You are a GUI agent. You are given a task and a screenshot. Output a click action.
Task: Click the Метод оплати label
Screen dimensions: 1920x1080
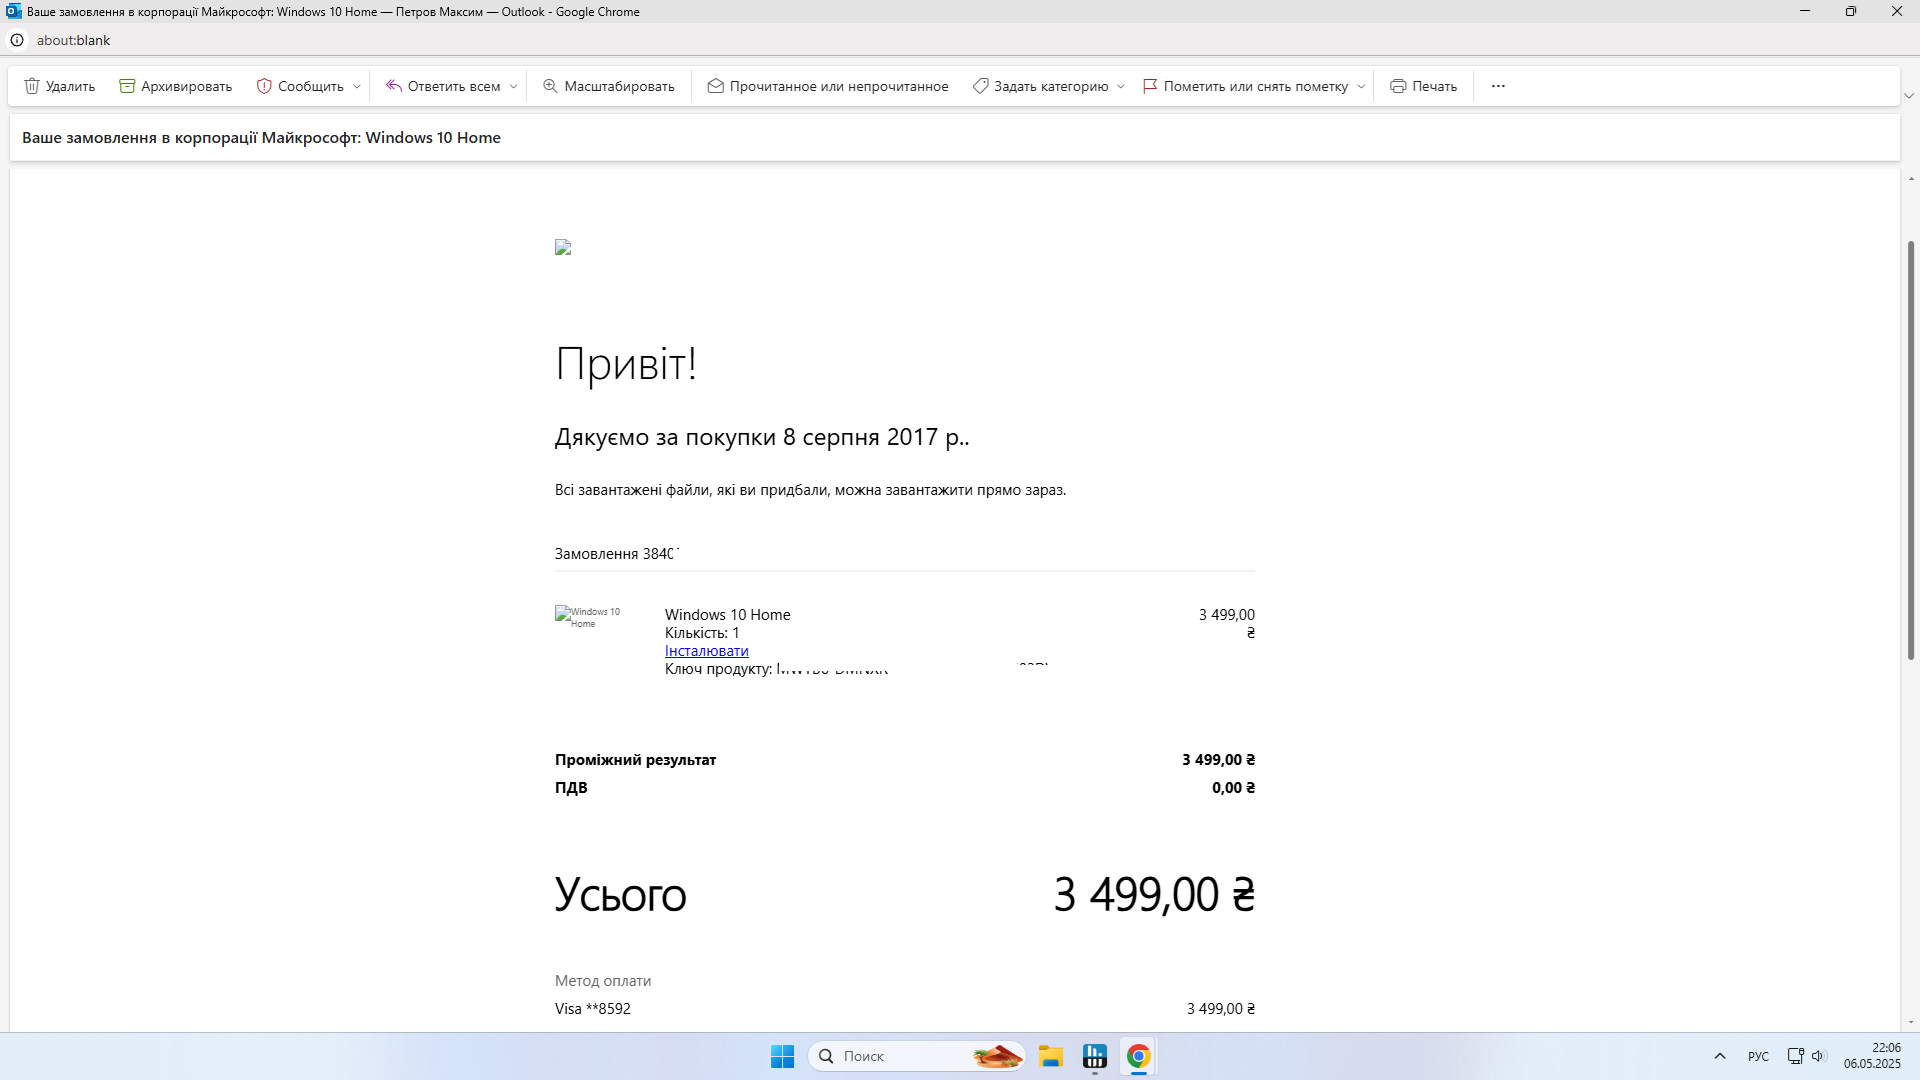(603, 981)
